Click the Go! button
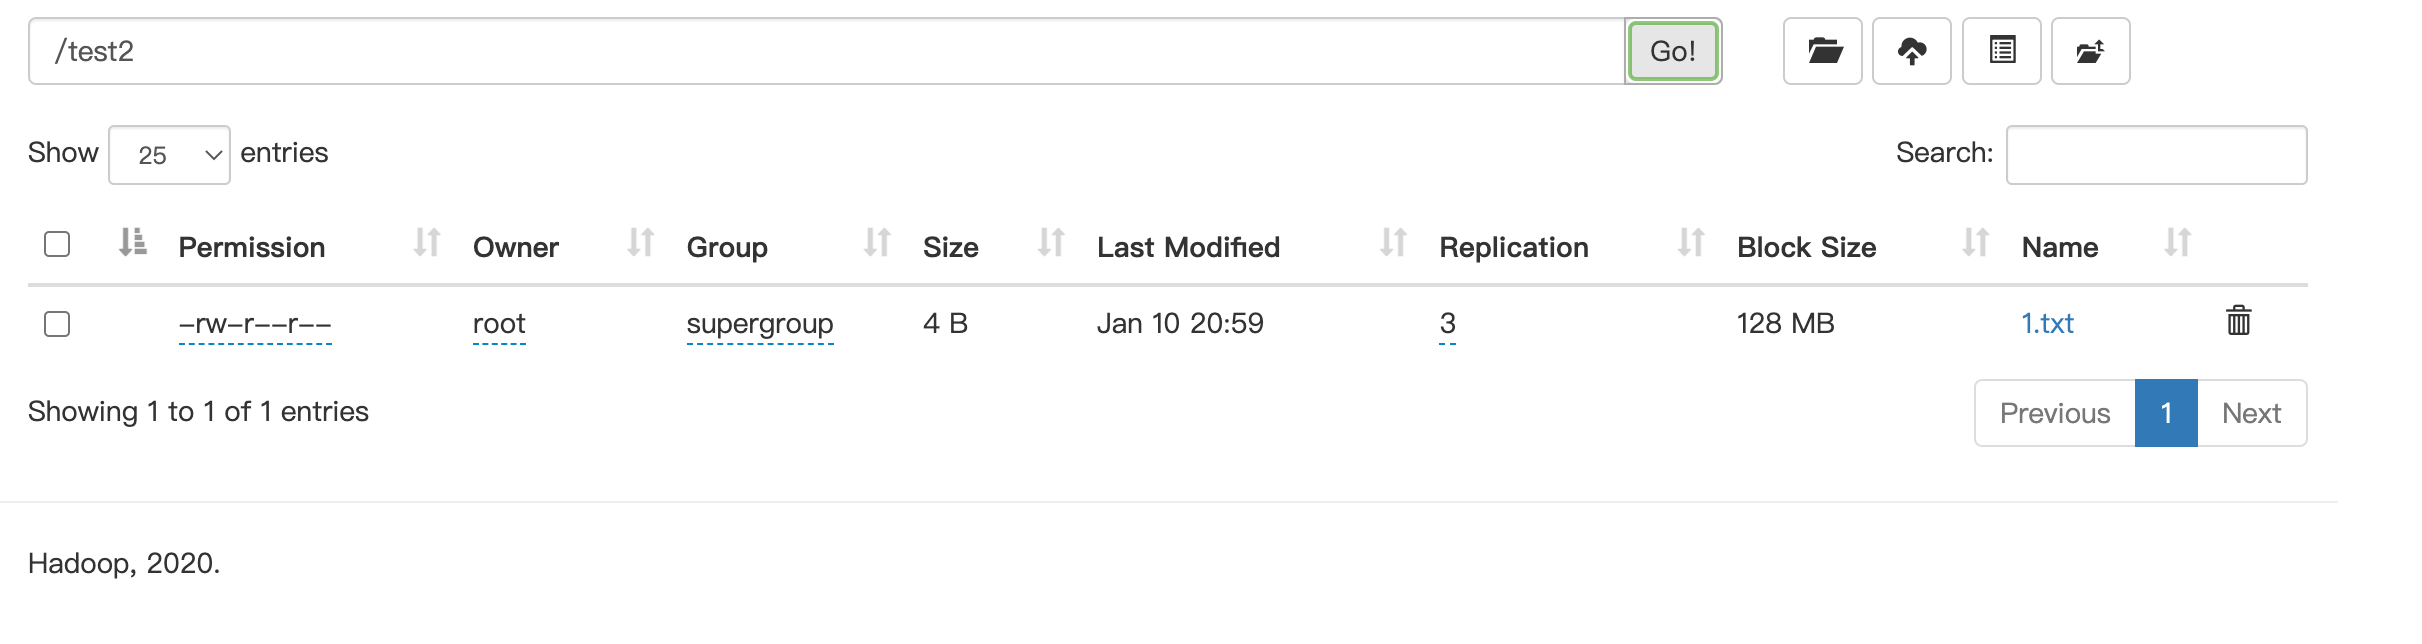 [1673, 51]
